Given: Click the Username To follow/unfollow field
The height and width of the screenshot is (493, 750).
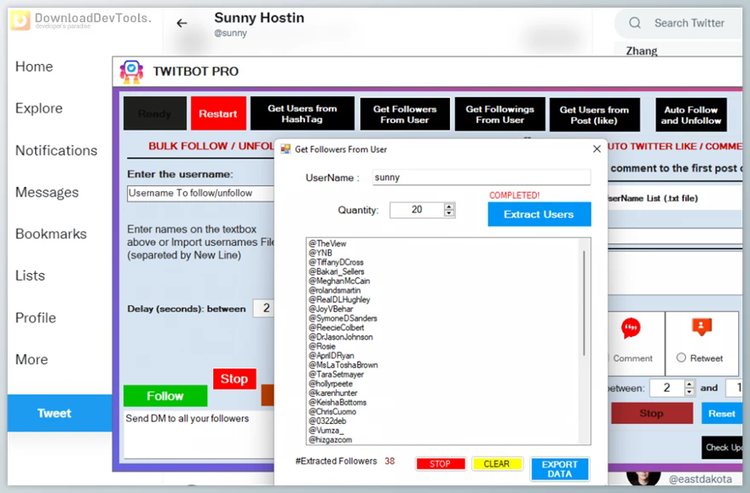Looking at the screenshot, I should click(200, 193).
